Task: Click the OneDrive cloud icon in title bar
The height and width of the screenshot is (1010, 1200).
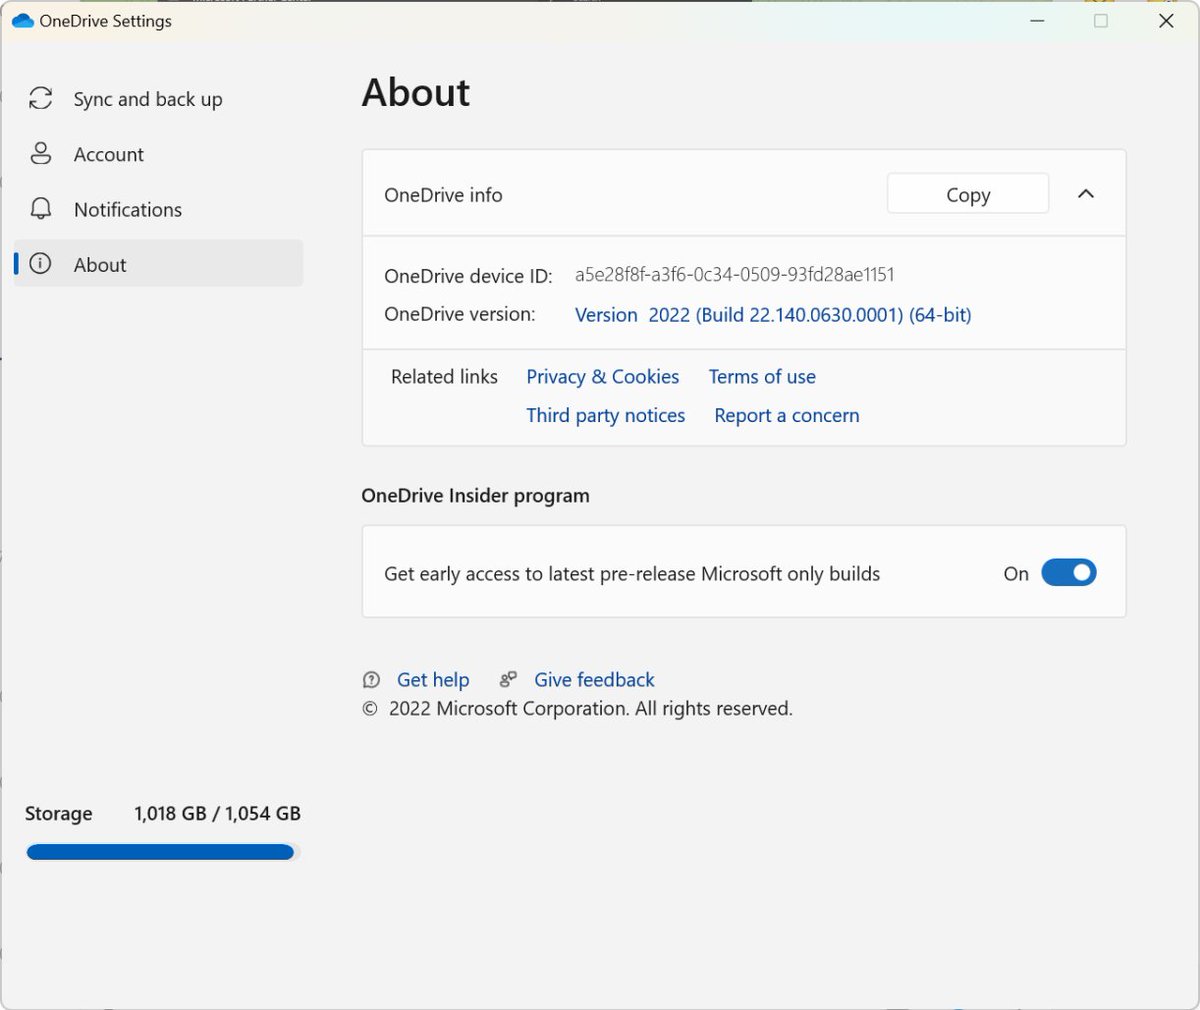Action: (22, 20)
